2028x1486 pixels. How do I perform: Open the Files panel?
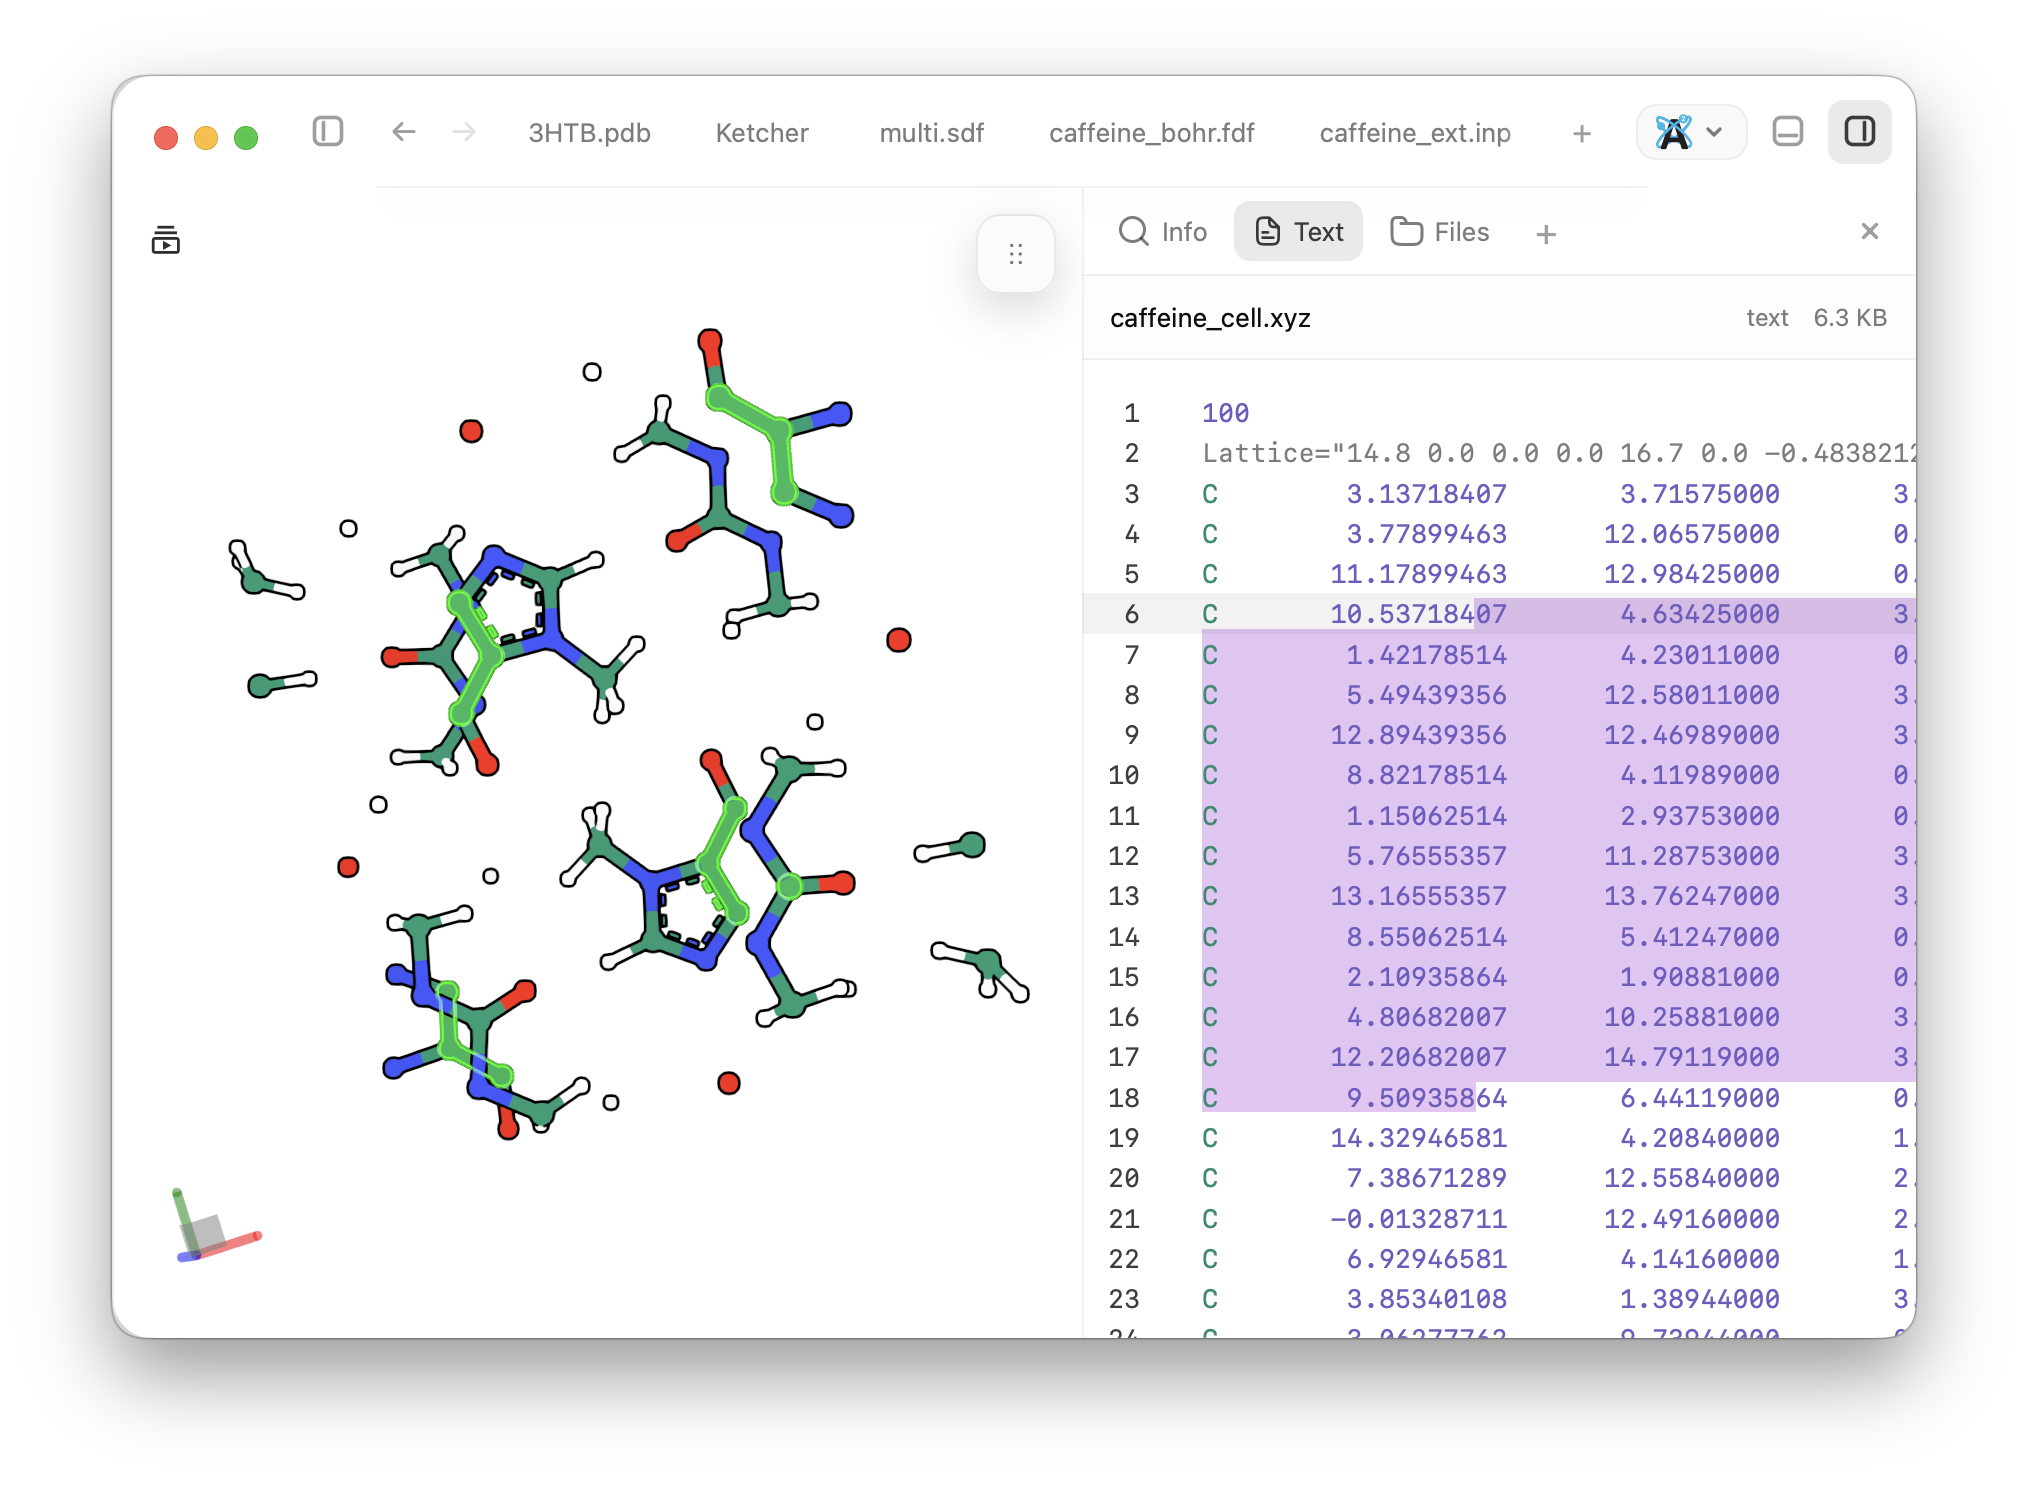point(1439,232)
